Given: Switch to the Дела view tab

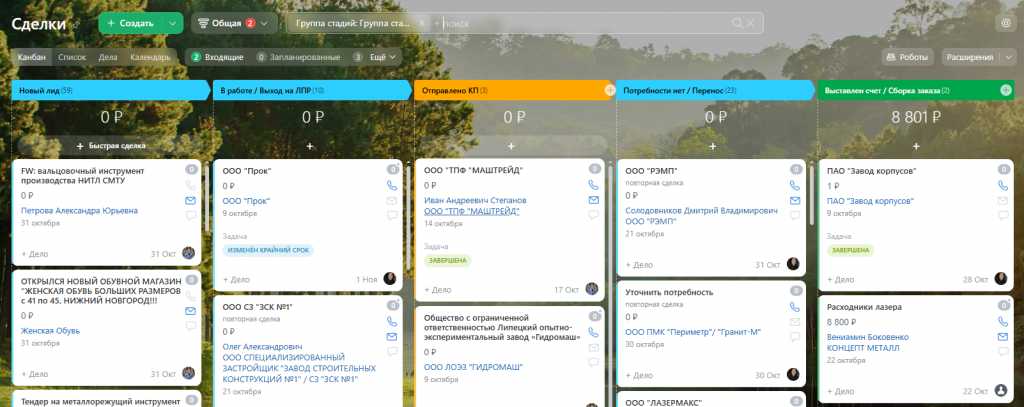Looking at the screenshot, I should 108,57.
